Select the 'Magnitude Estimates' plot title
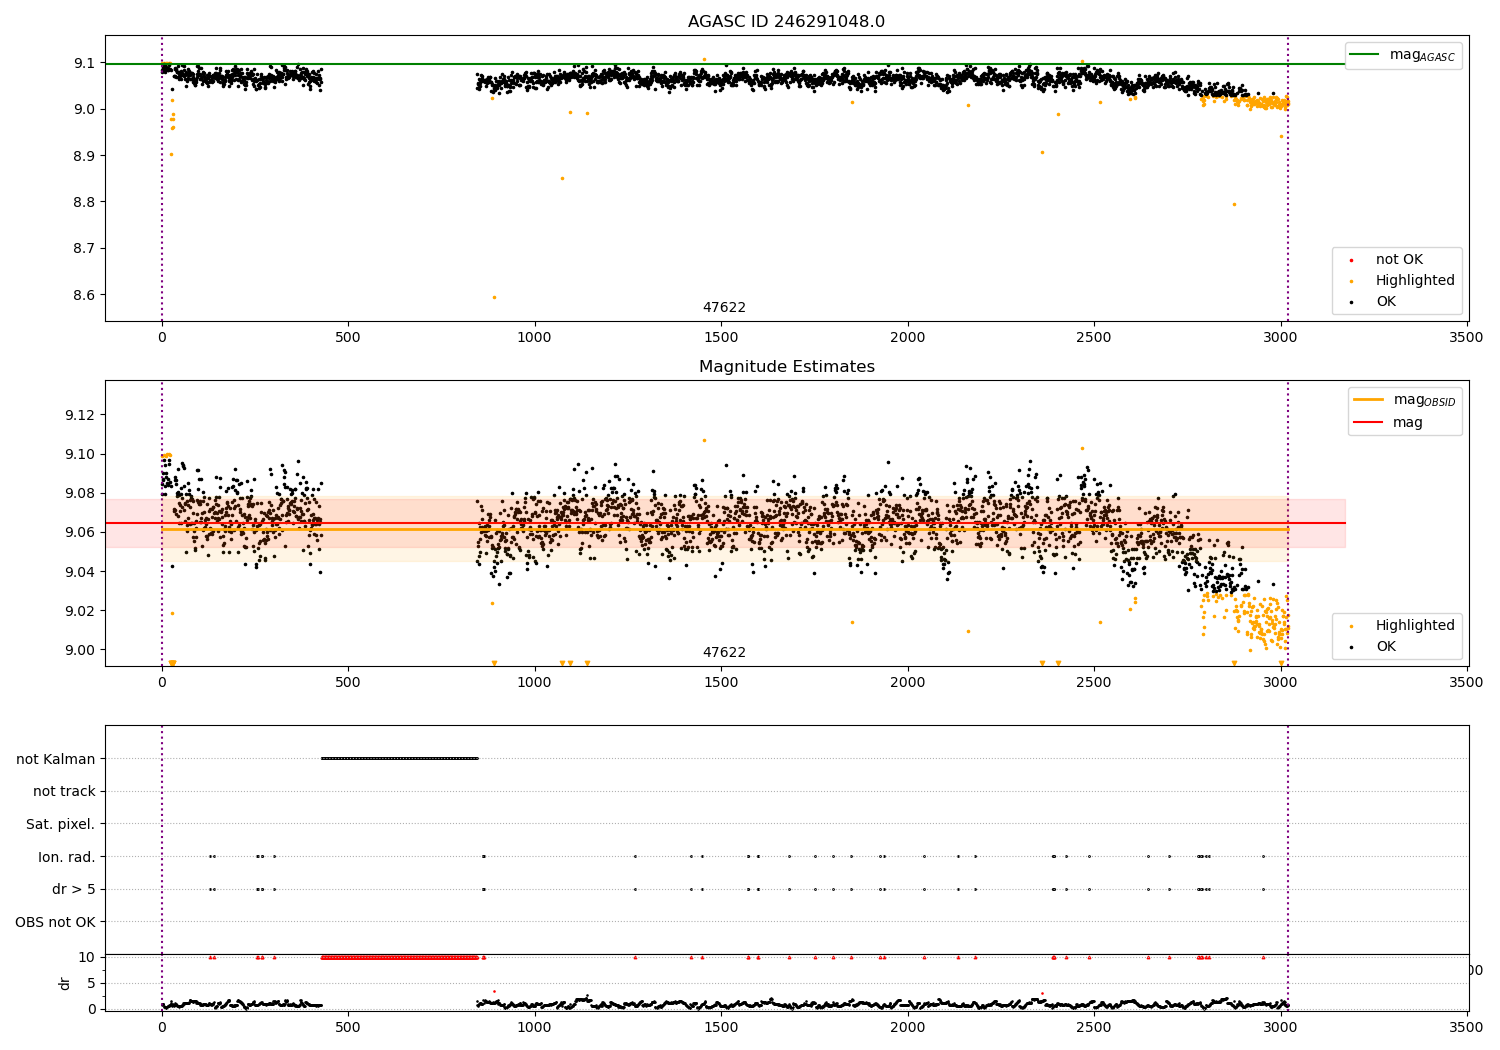 tap(786, 367)
